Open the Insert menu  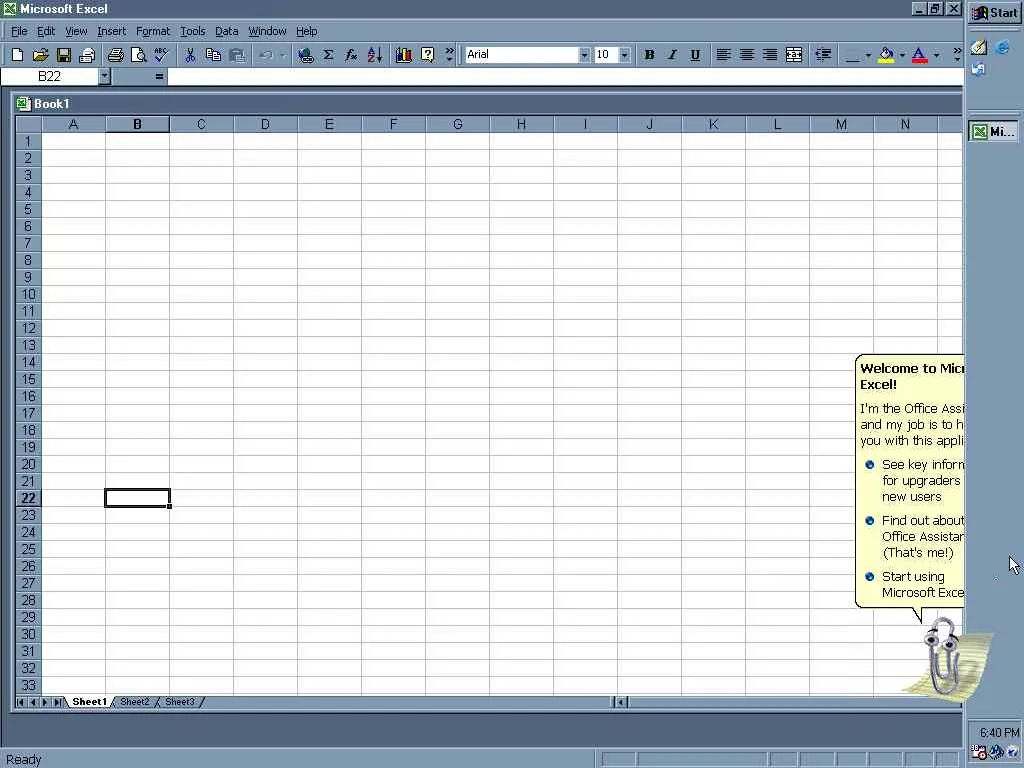pos(112,31)
